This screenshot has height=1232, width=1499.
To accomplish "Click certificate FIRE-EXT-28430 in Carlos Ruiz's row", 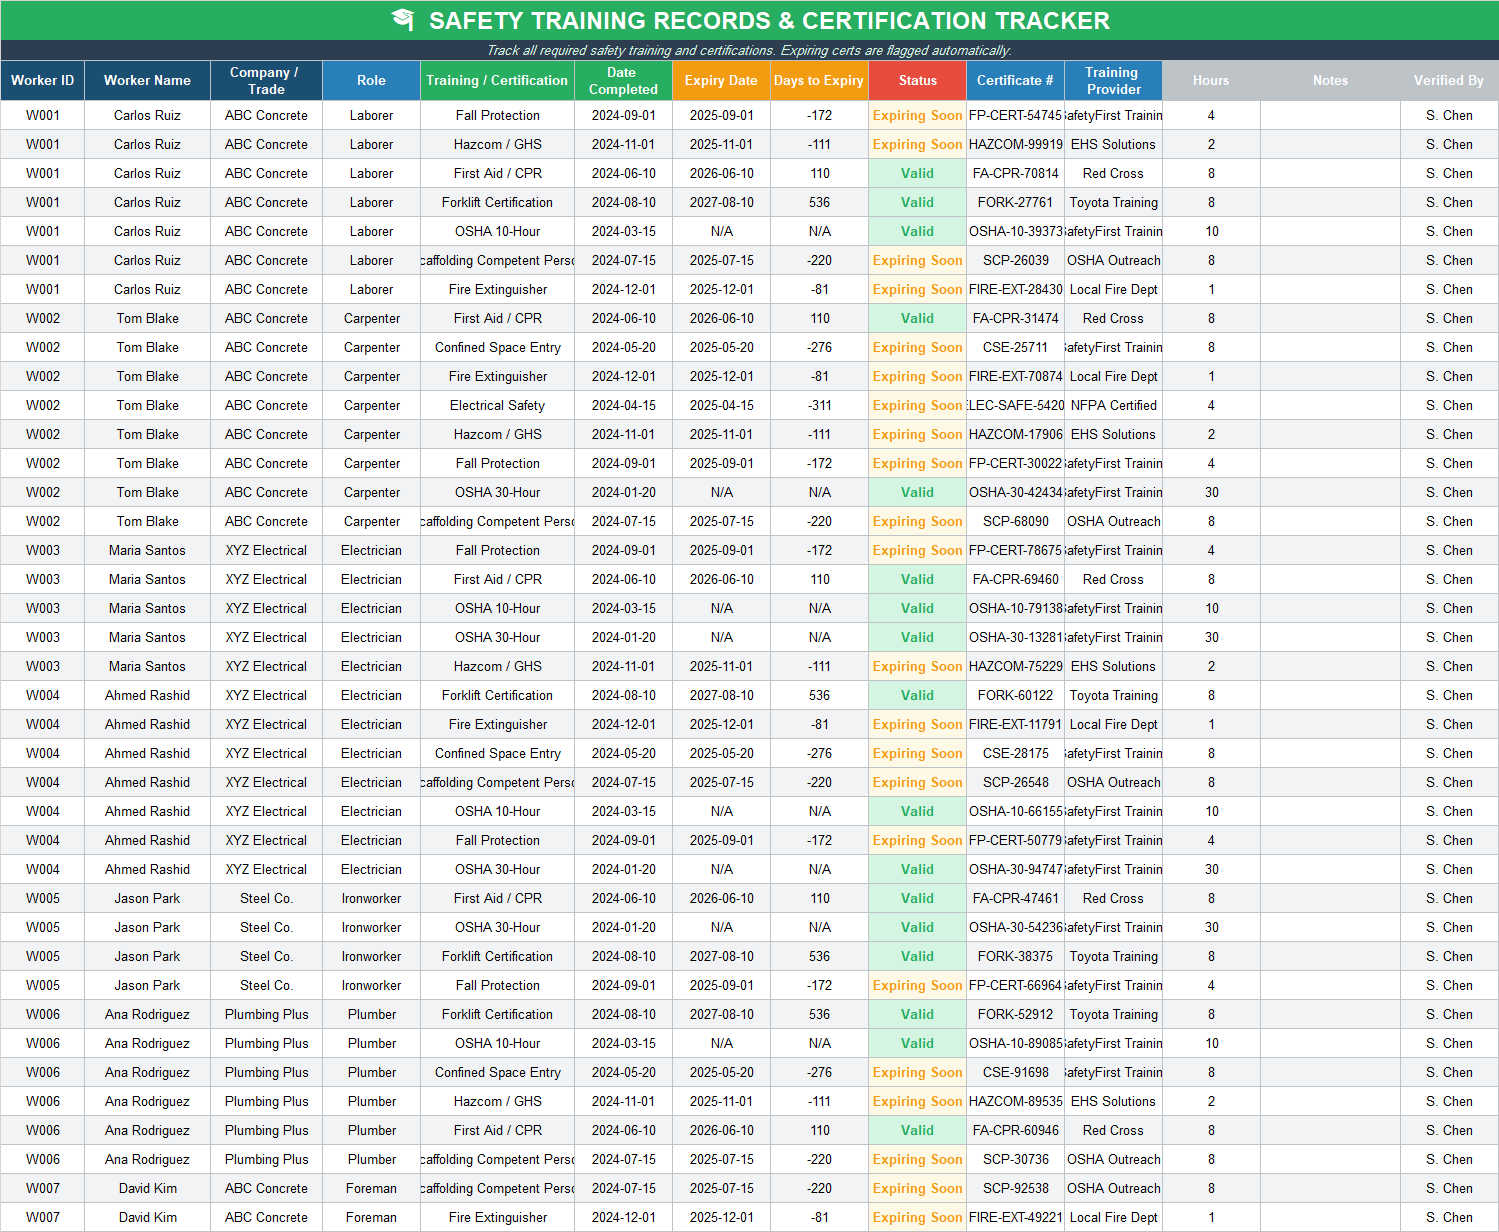I will click(x=1014, y=289).
